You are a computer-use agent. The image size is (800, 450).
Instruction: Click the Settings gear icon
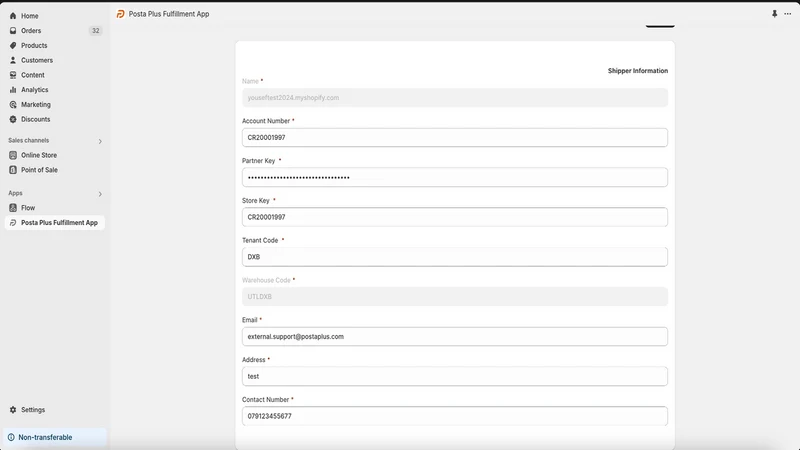[x=13, y=410]
